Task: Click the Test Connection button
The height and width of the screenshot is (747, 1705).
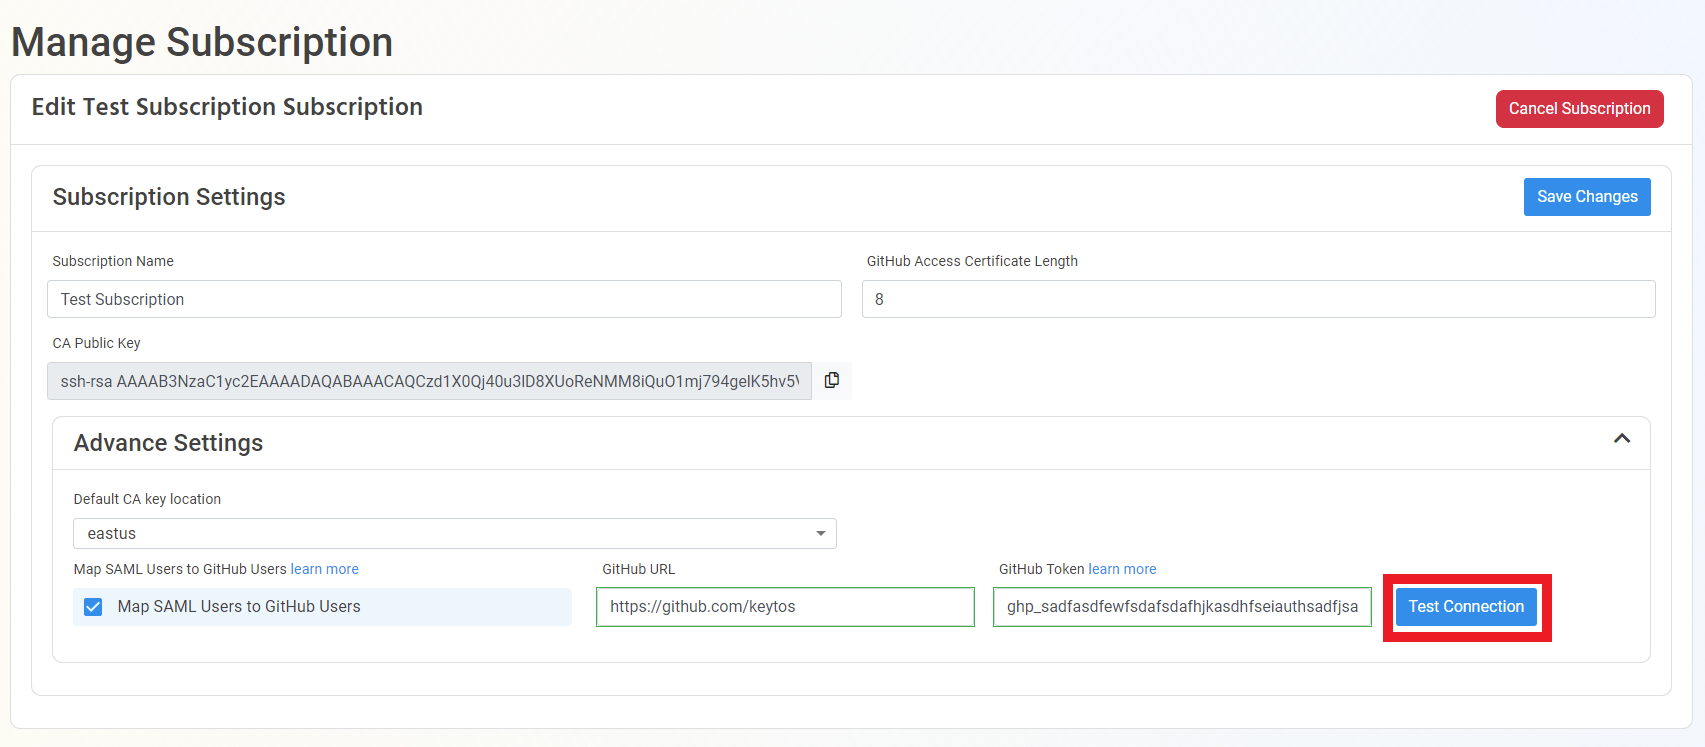Action: coord(1466,607)
